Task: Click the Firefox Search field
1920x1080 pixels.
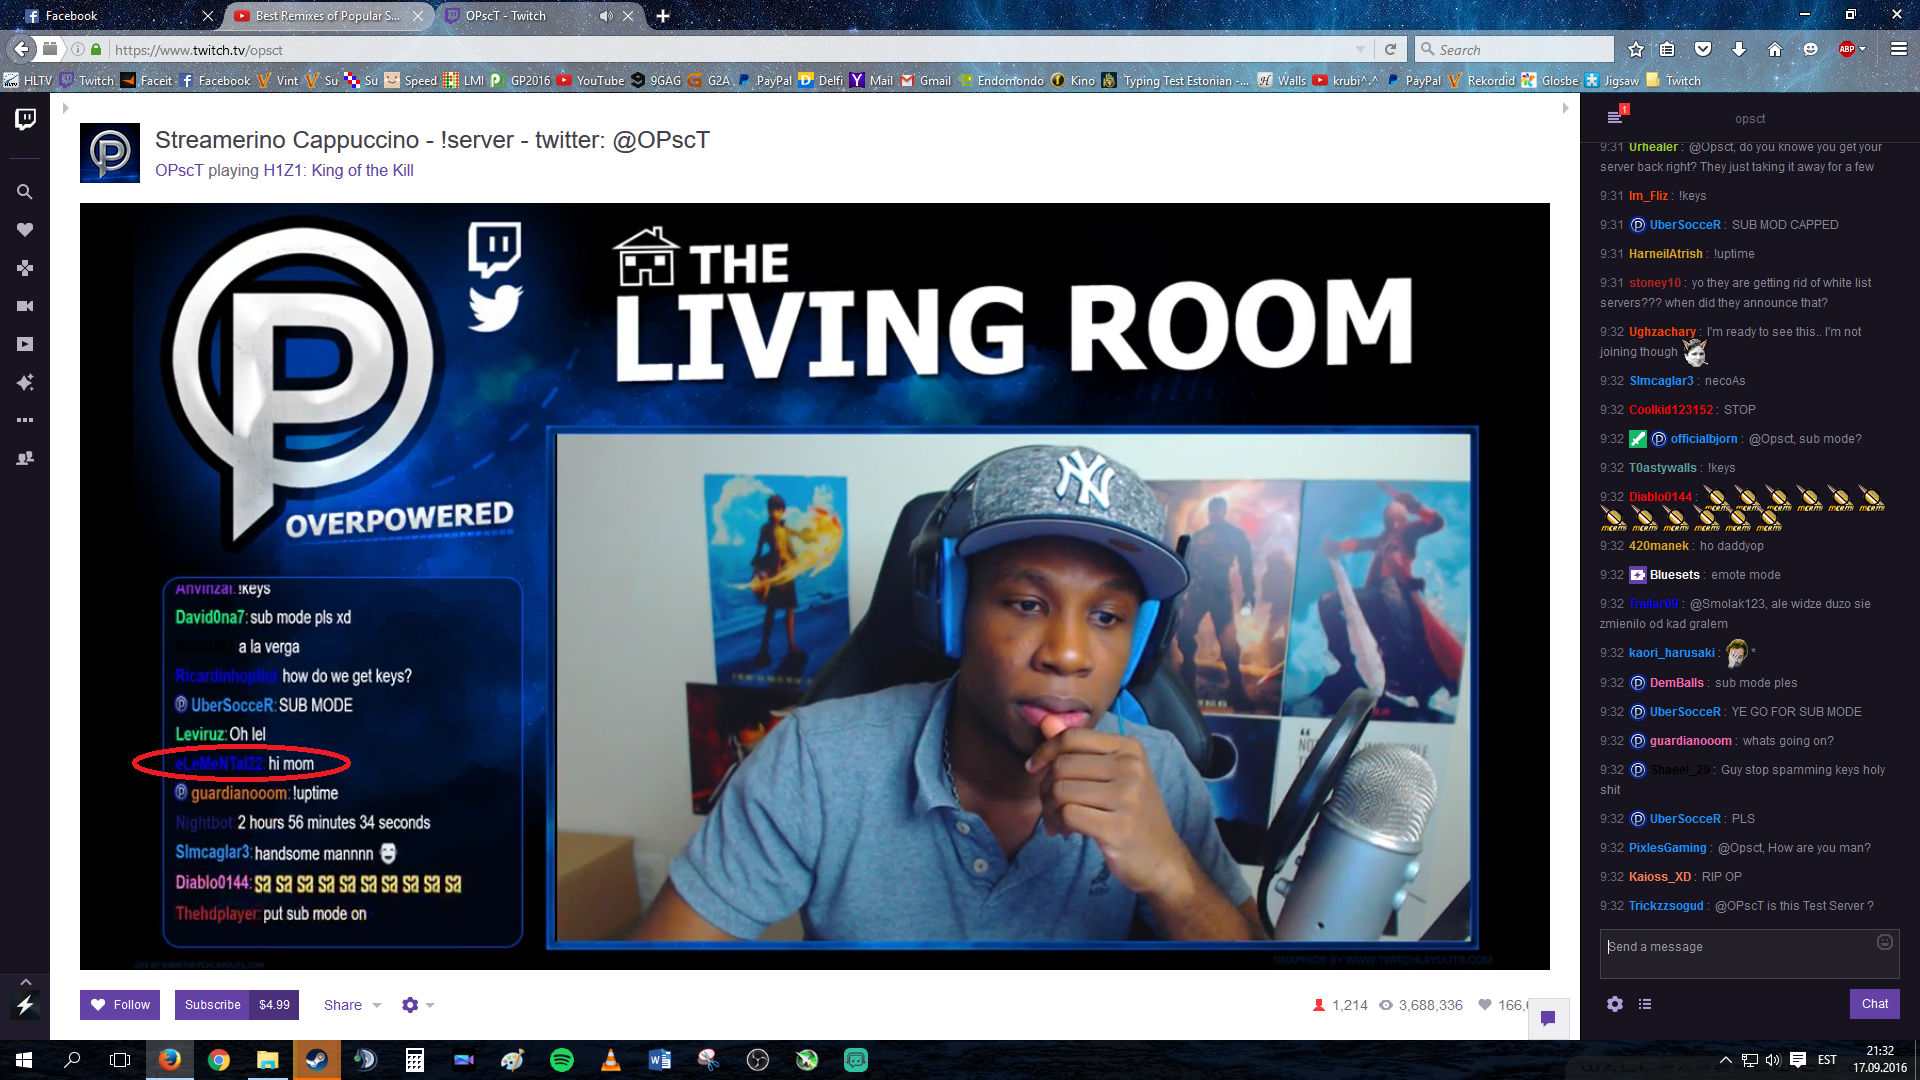Action: coord(1515,50)
